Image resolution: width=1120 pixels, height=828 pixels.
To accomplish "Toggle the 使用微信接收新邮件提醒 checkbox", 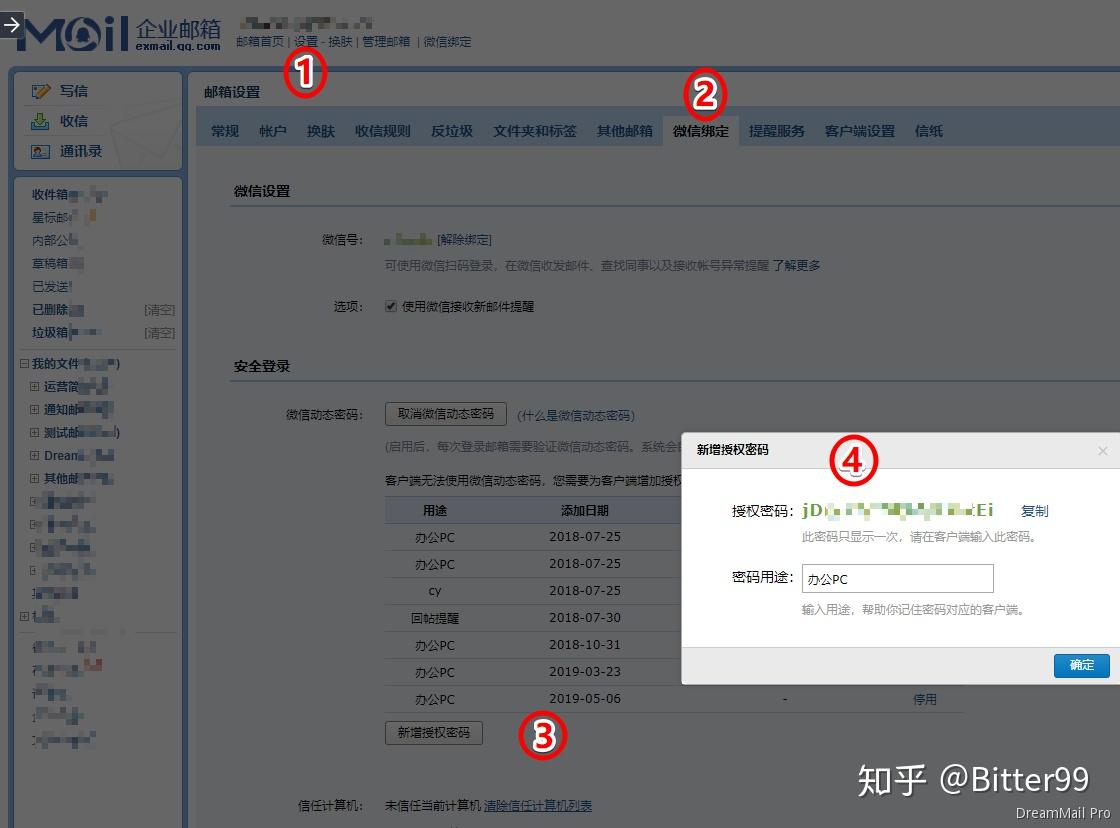I will (x=389, y=306).
